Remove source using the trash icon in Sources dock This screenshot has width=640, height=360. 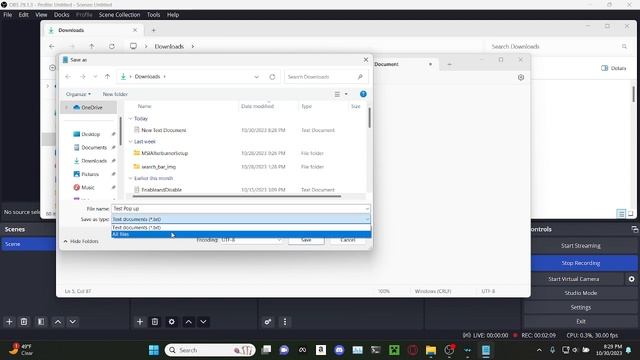pos(155,322)
